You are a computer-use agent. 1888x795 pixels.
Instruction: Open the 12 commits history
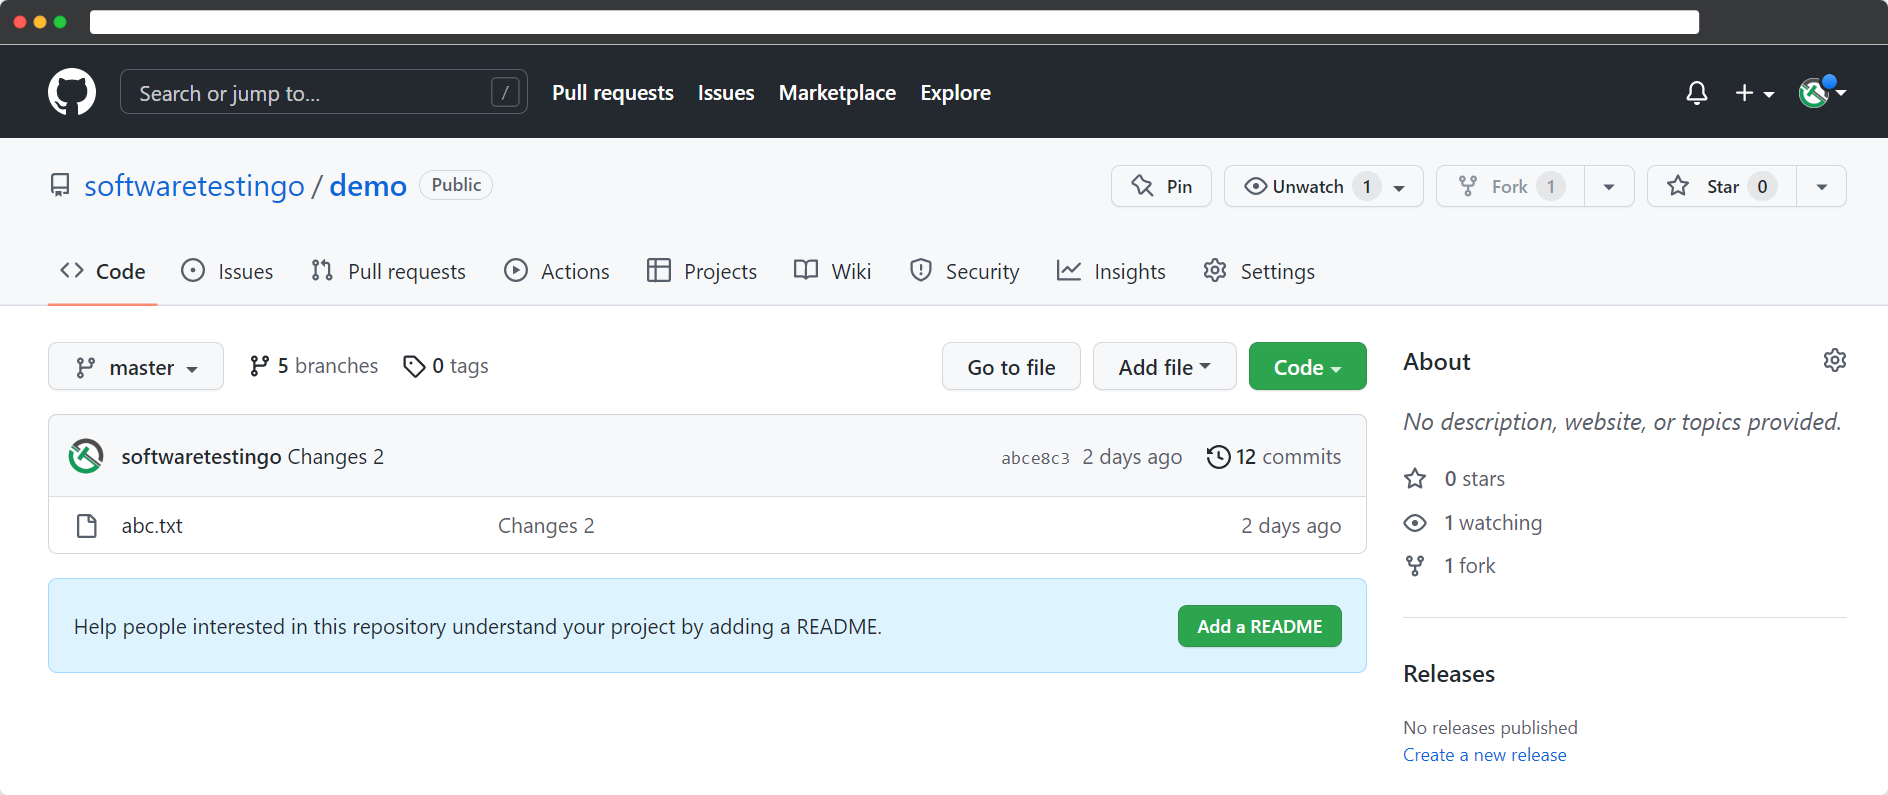tap(1274, 457)
